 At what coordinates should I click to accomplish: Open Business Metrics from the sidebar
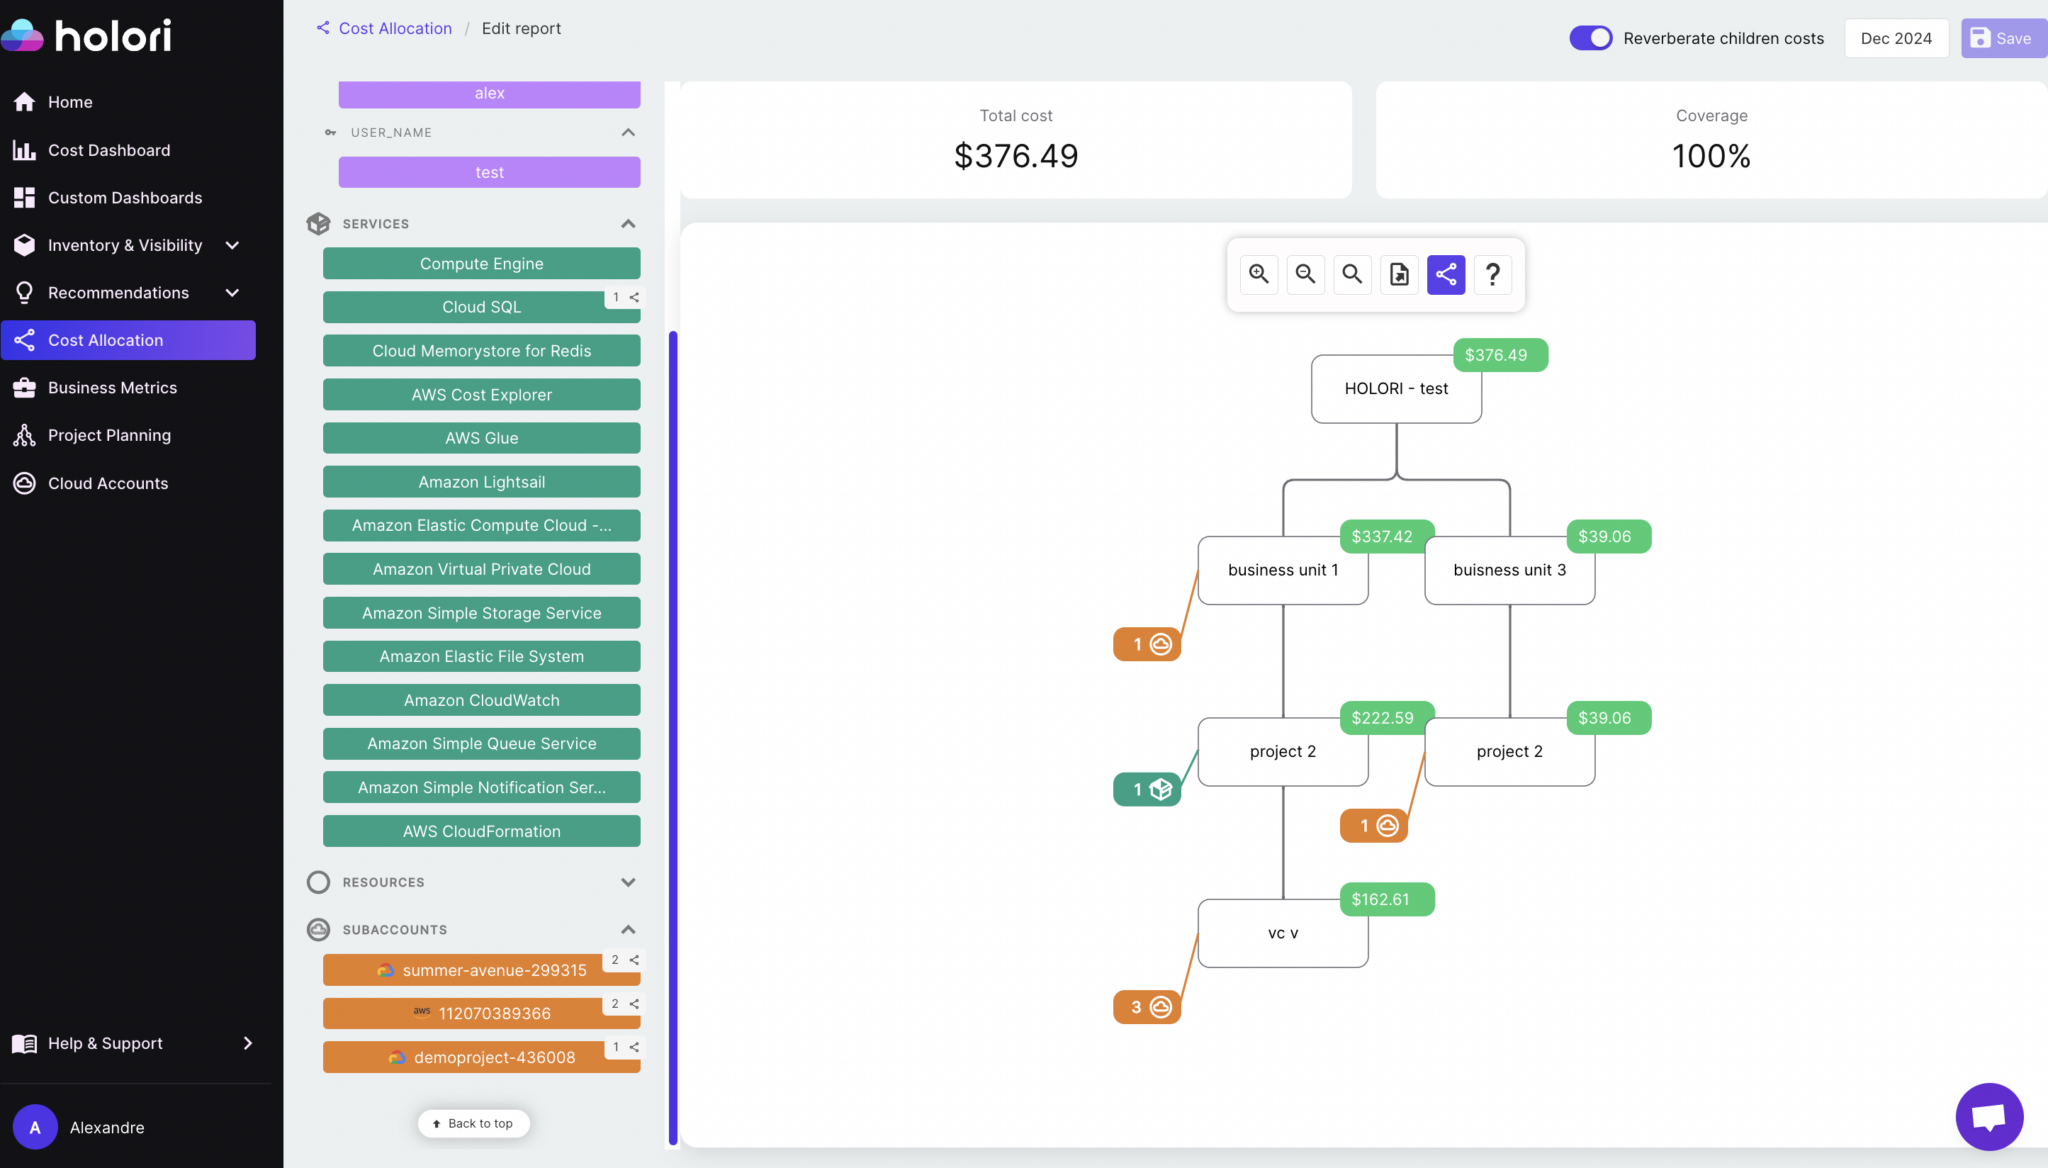110,387
